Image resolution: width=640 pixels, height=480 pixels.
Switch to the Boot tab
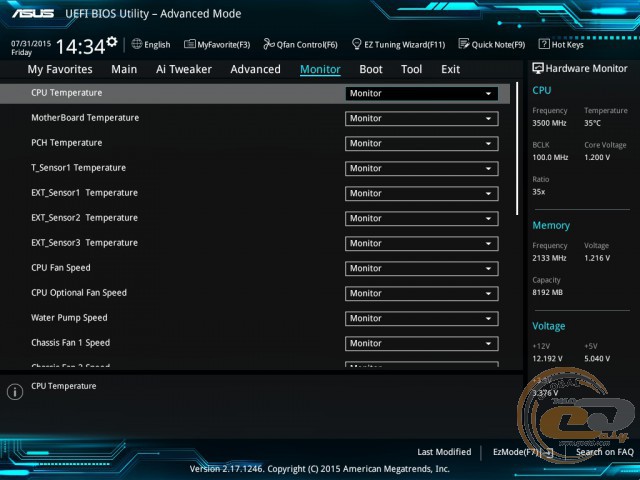tap(371, 69)
